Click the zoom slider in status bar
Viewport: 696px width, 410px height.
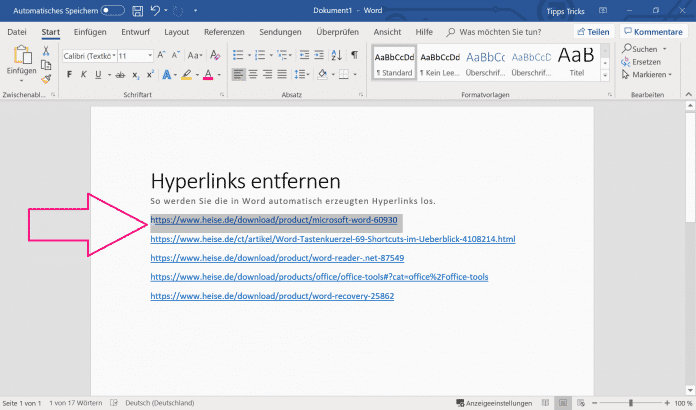pyautogui.click(x=630, y=402)
